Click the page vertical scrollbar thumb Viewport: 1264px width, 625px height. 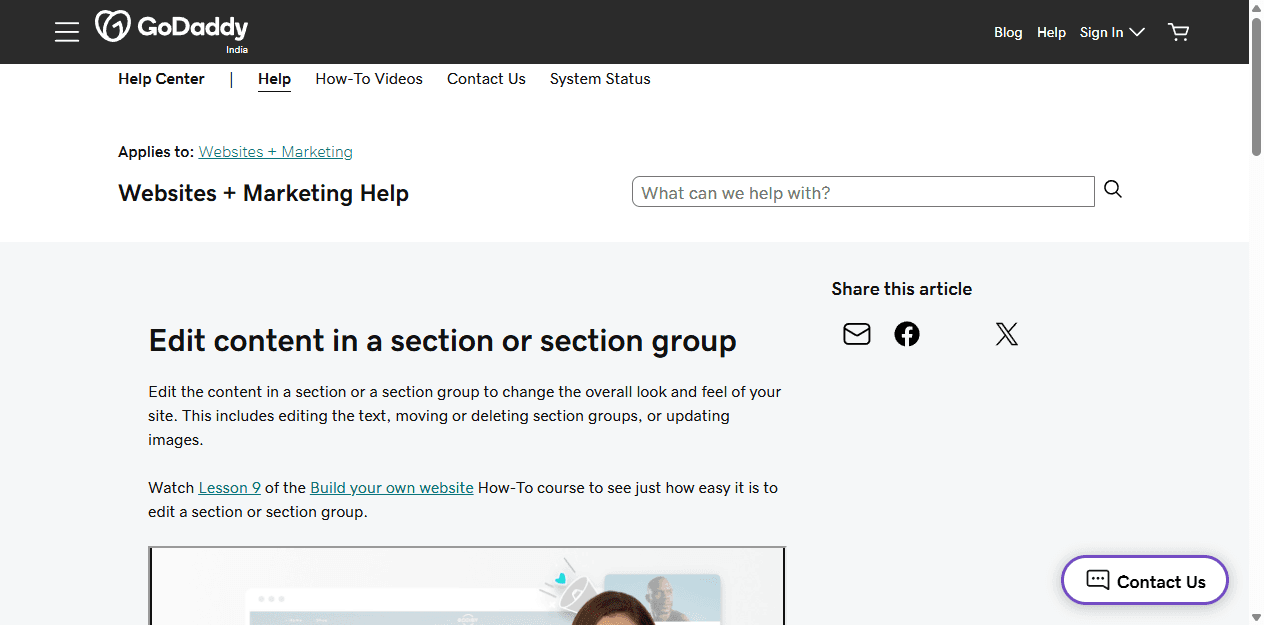click(1256, 86)
